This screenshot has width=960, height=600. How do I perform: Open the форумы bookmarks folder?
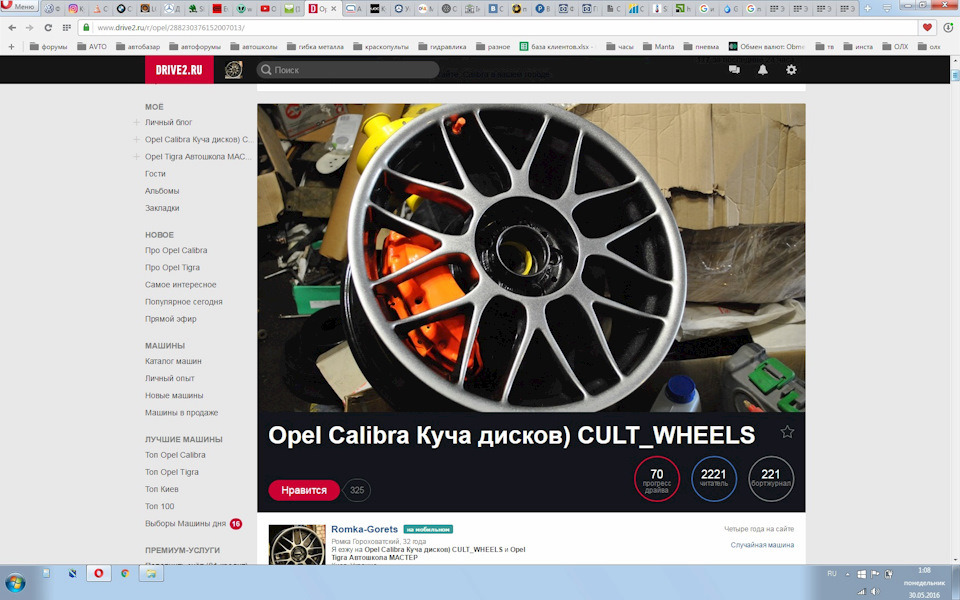click(48, 47)
